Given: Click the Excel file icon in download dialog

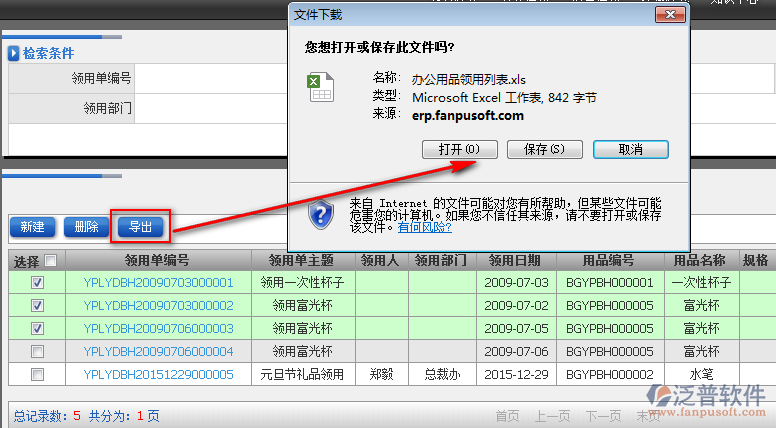Looking at the screenshot, I should coord(321,88).
